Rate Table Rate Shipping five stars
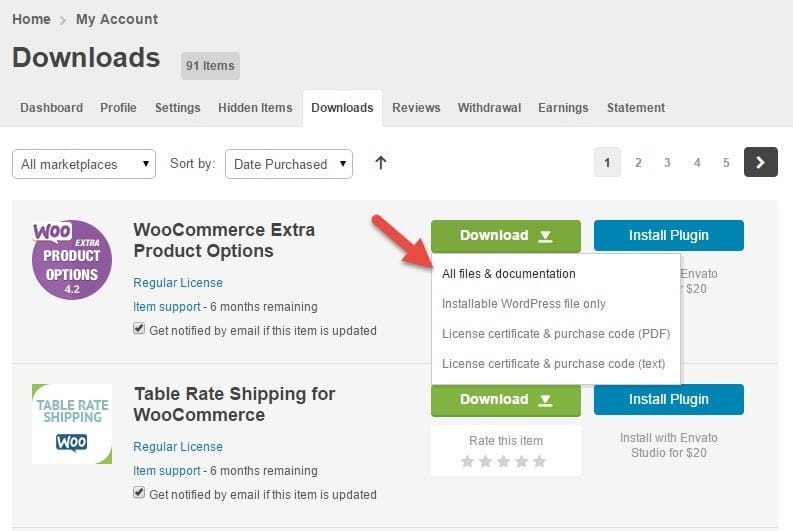The image size is (793, 531). [x=540, y=461]
